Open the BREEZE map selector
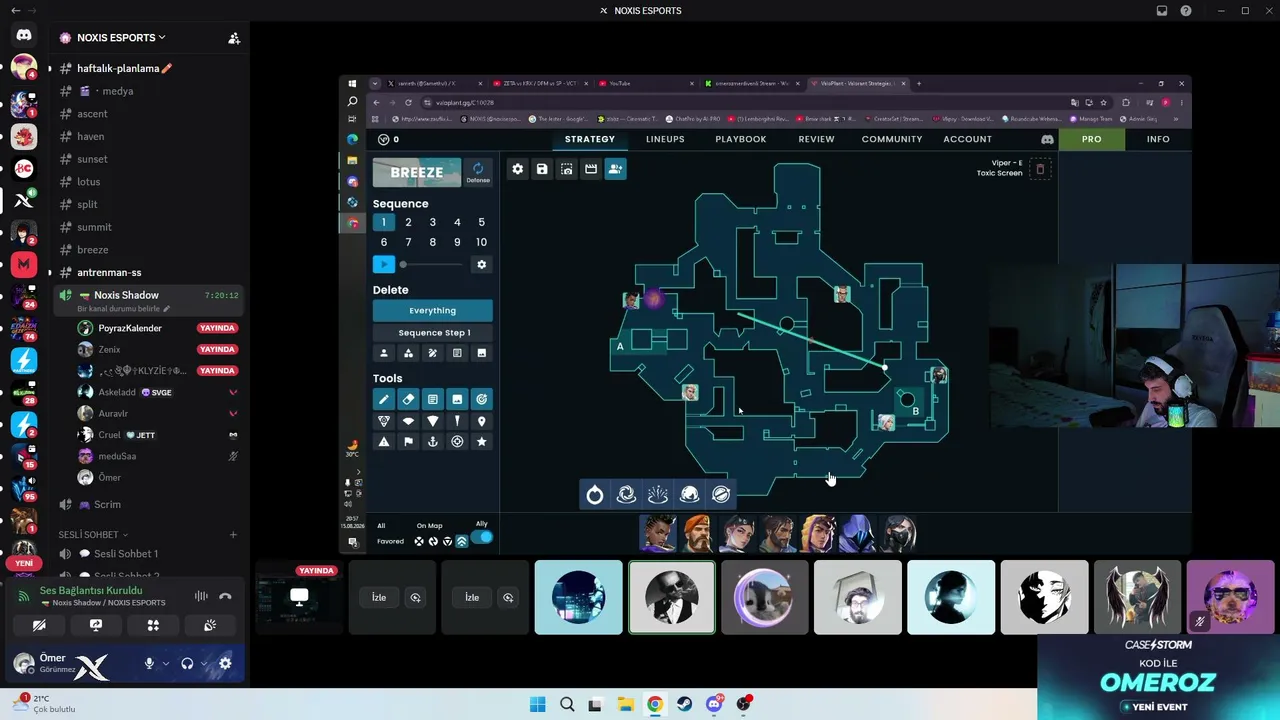This screenshot has height=720, width=1280. (x=417, y=172)
